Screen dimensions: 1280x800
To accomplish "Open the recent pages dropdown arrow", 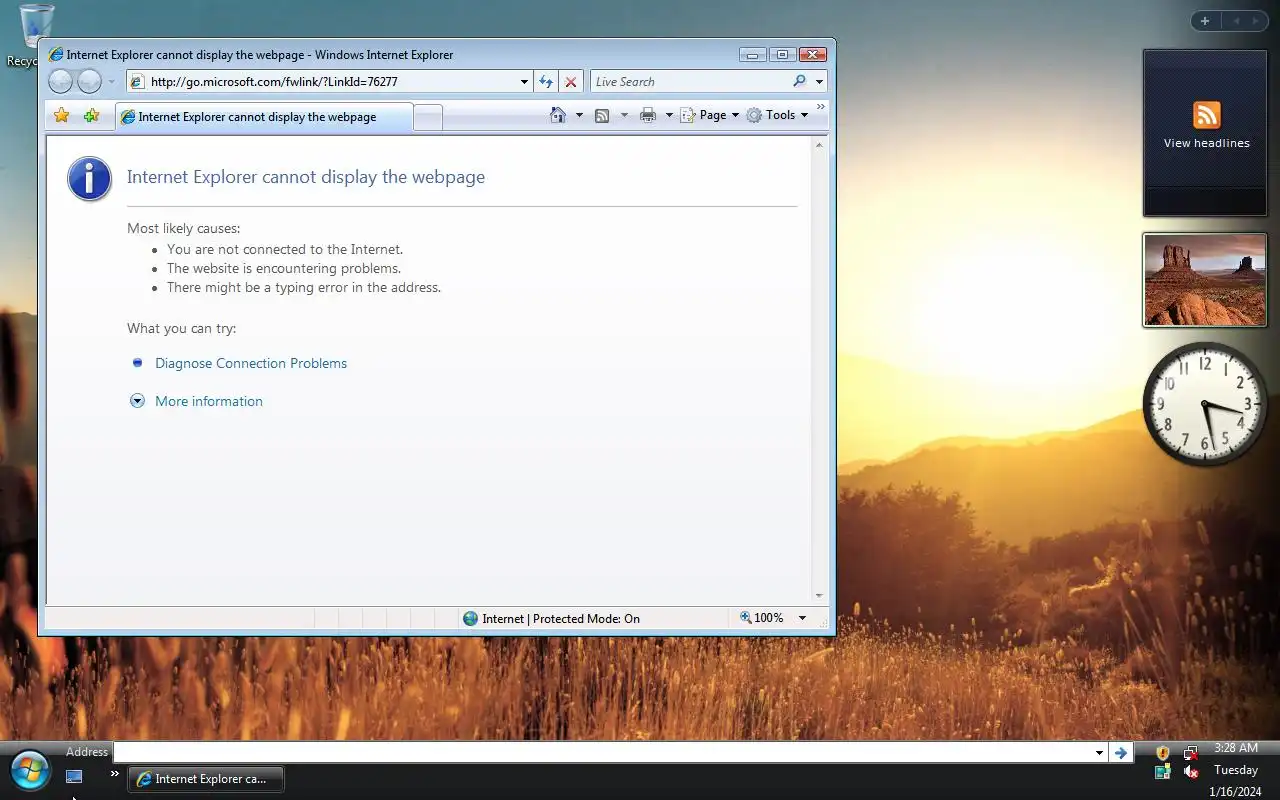I will coord(111,82).
